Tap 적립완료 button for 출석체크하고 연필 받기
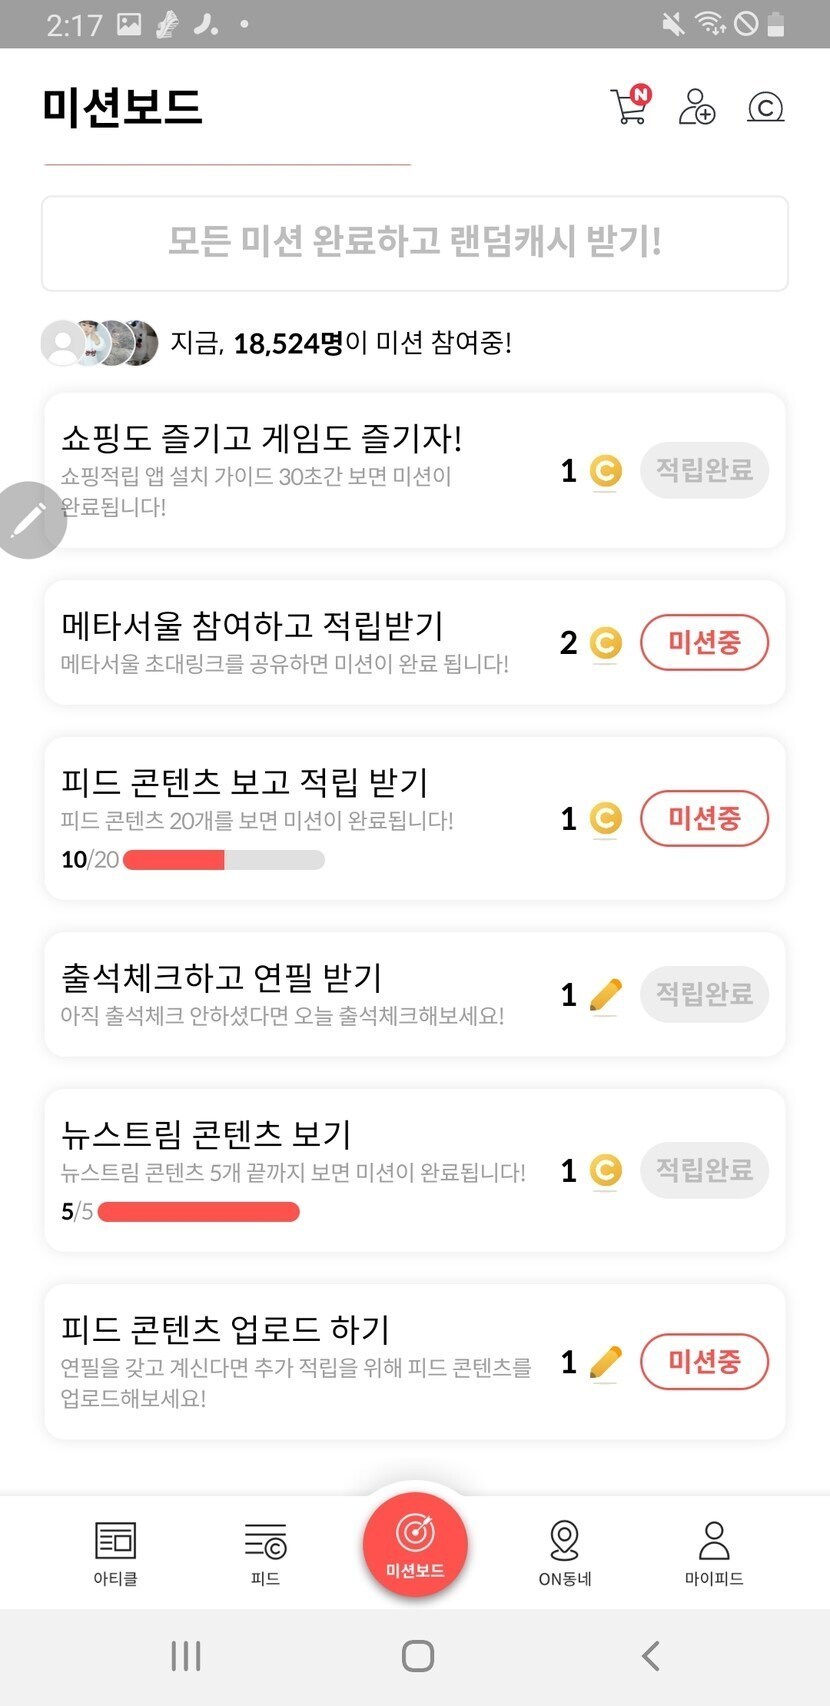This screenshot has width=830, height=1706. (x=704, y=994)
